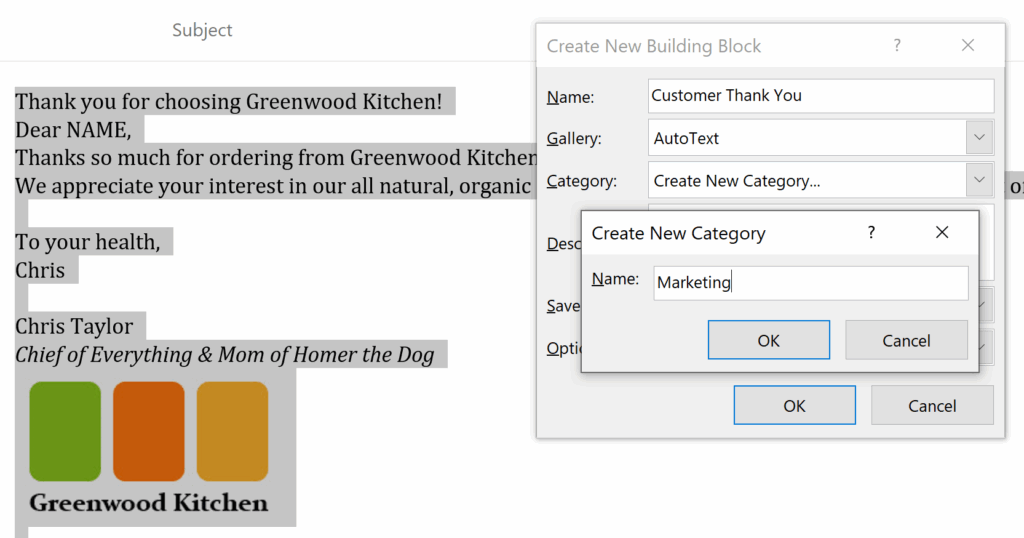1024x538 pixels.
Task: Click the 'To your health,' line
Action: pos(88,242)
